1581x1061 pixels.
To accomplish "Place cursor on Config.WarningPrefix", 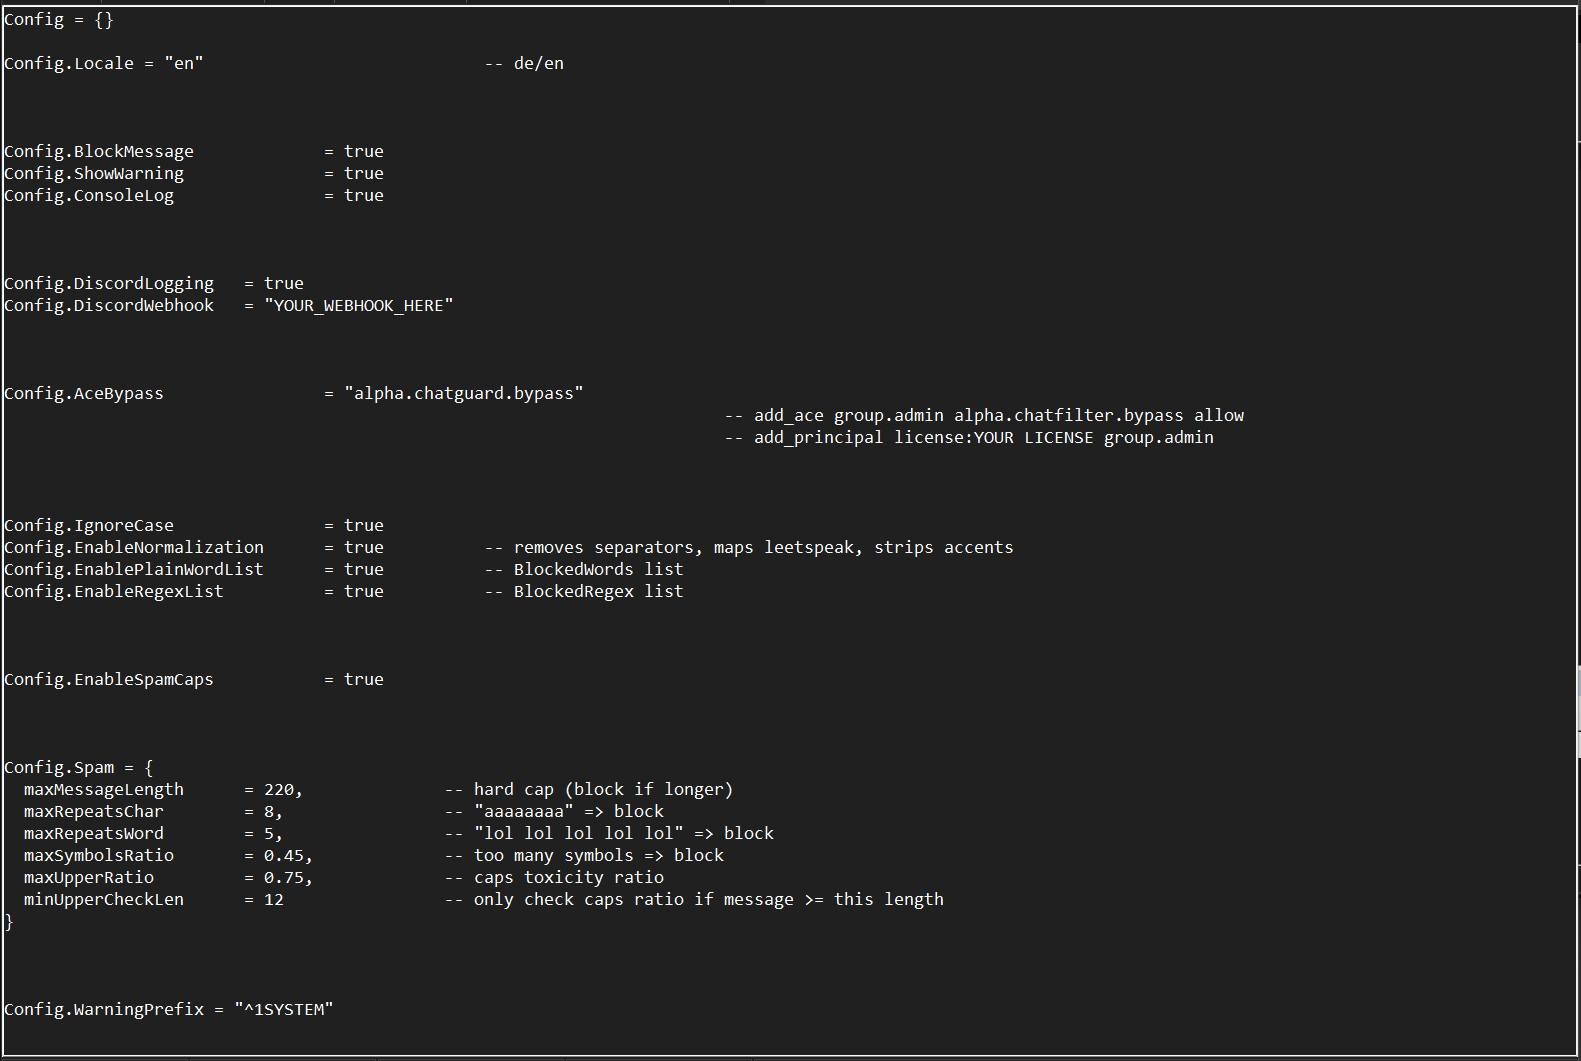I will point(104,1009).
